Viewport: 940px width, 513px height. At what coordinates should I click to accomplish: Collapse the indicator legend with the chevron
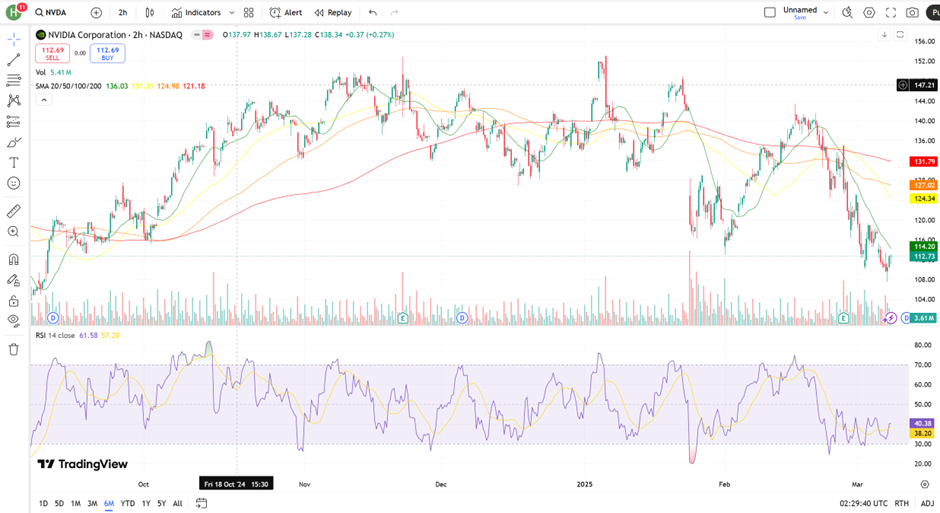(x=44, y=100)
